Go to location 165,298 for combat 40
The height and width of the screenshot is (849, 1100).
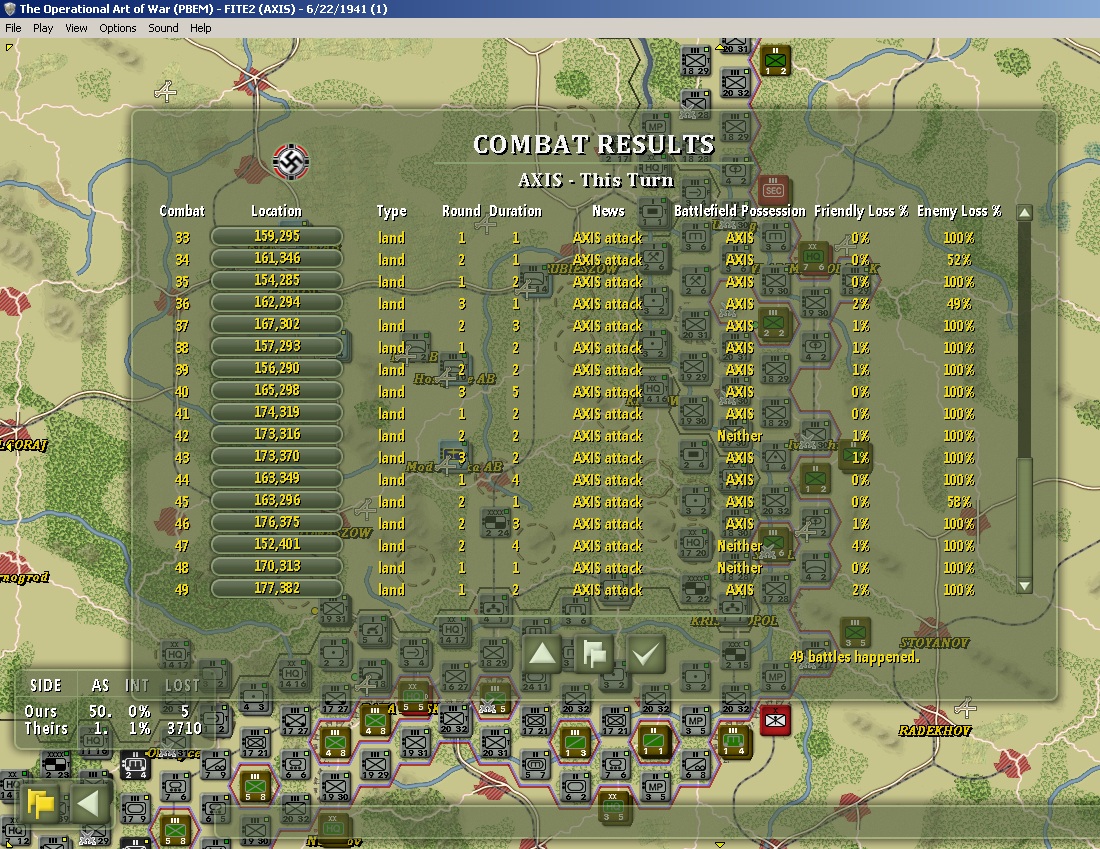(277, 390)
